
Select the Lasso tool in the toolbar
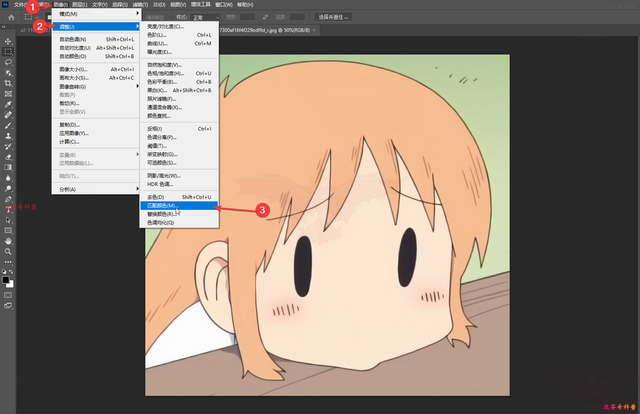(x=8, y=61)
